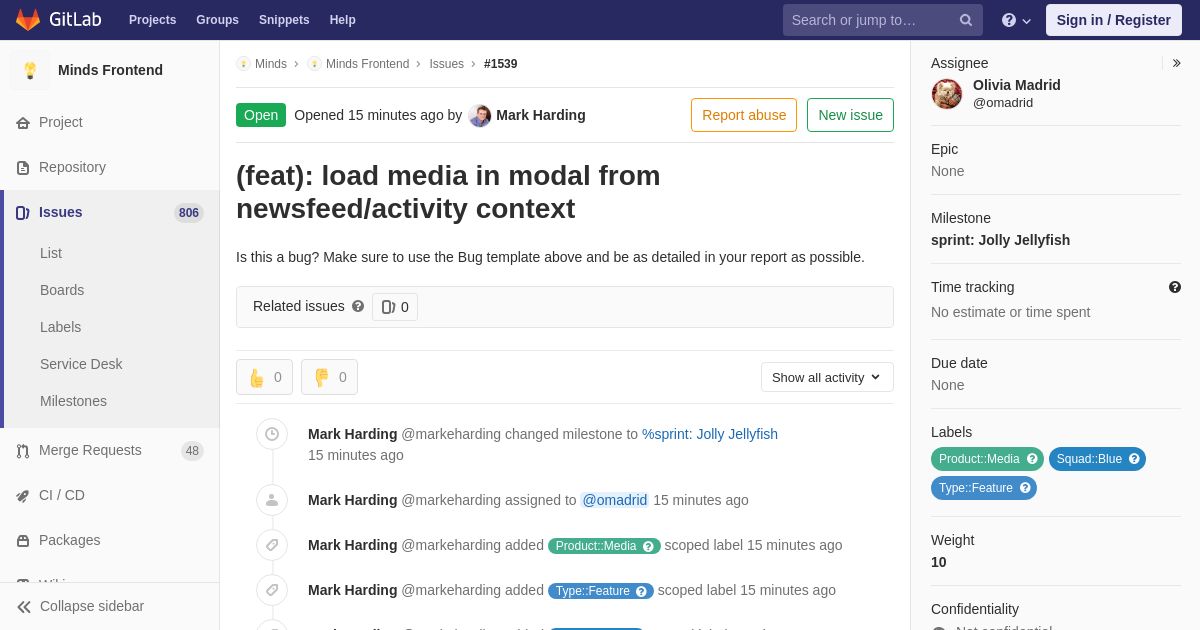Click the 806 issues count badge
The width and height of the screenshot is (1200, 630).
[189, 213]
